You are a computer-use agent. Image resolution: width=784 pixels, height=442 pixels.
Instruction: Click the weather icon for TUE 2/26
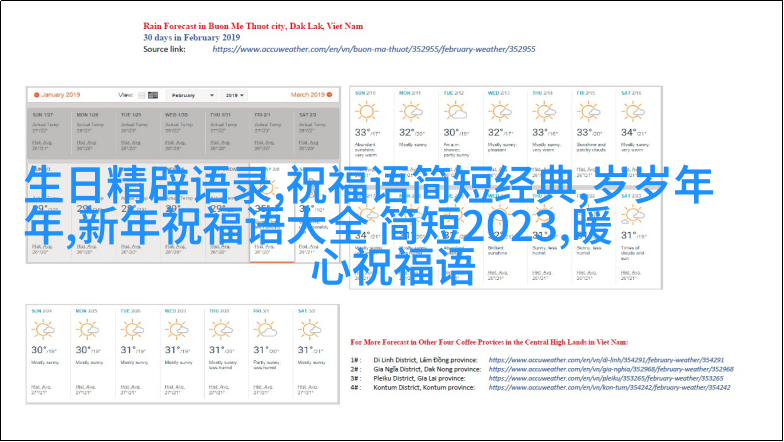[x=132, y=330]
